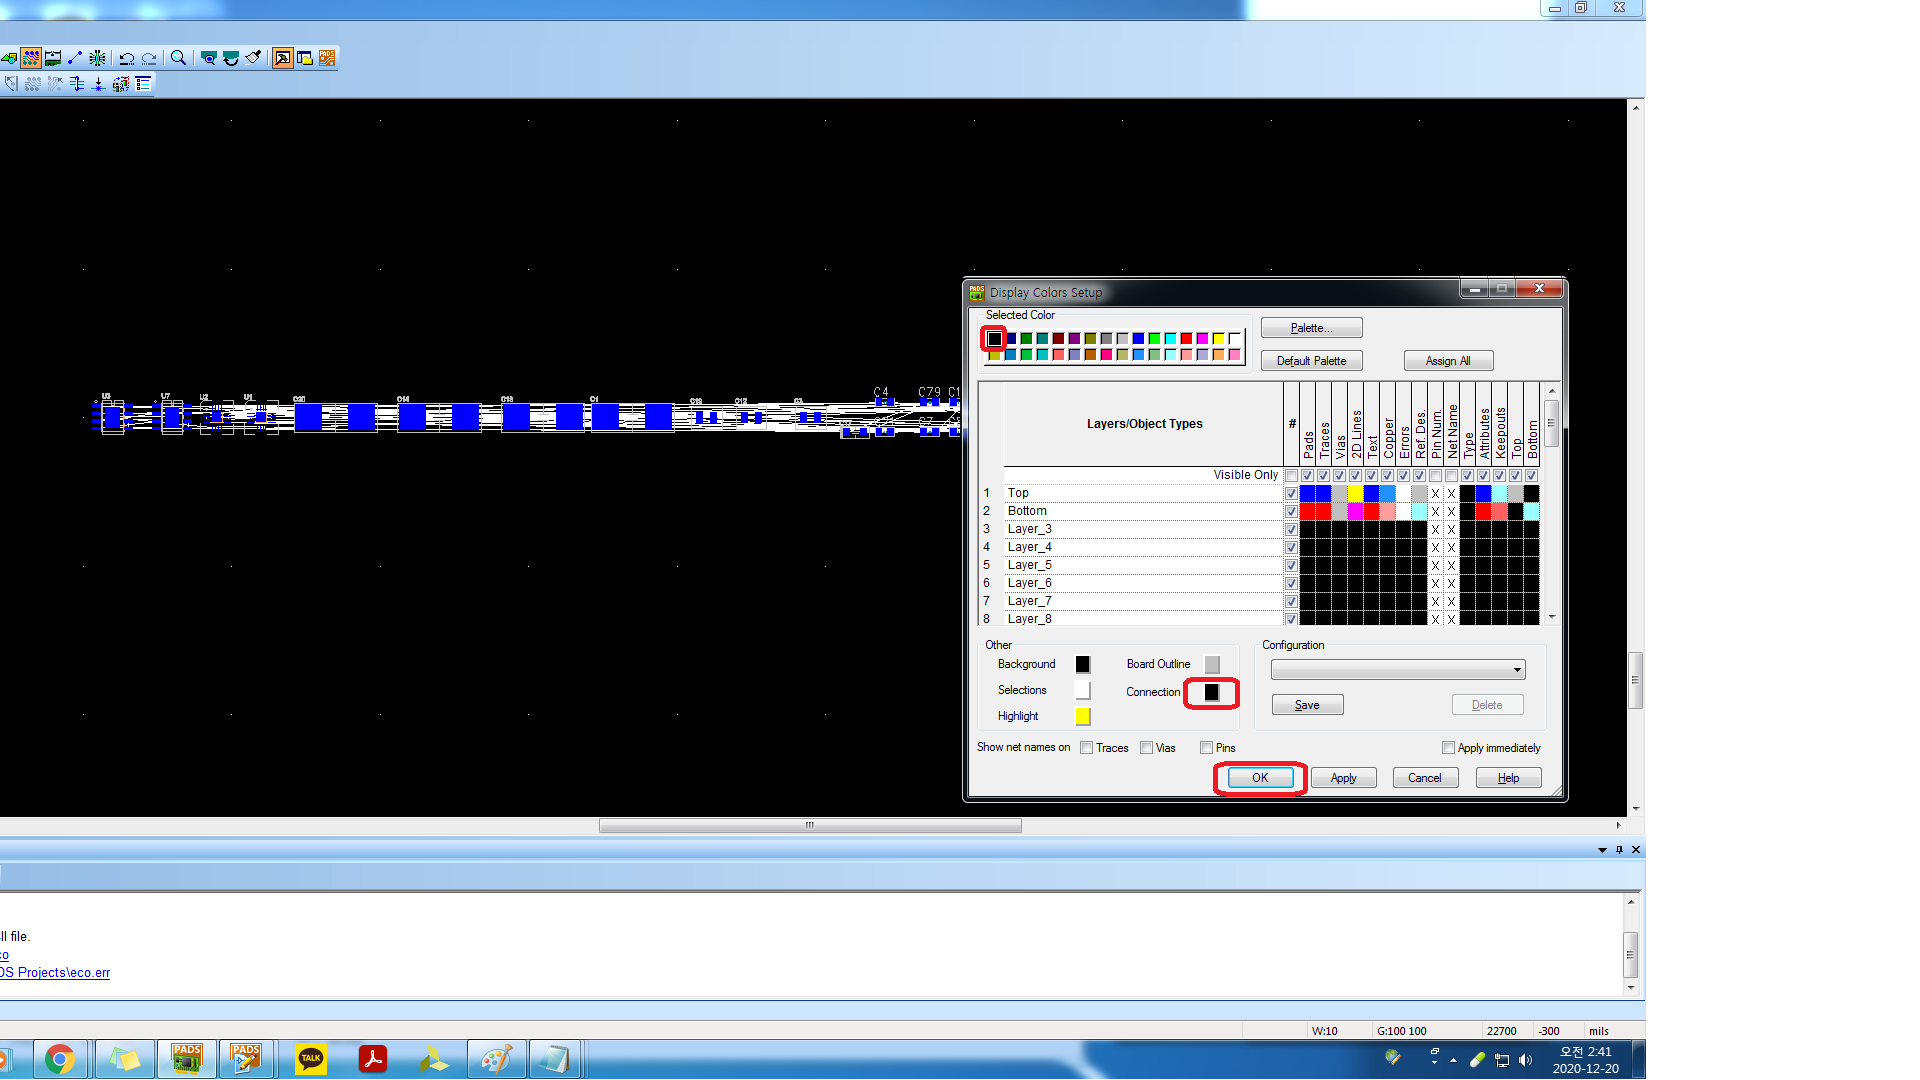
Task: Click the Connection color box
Action: pos(1211,692)
